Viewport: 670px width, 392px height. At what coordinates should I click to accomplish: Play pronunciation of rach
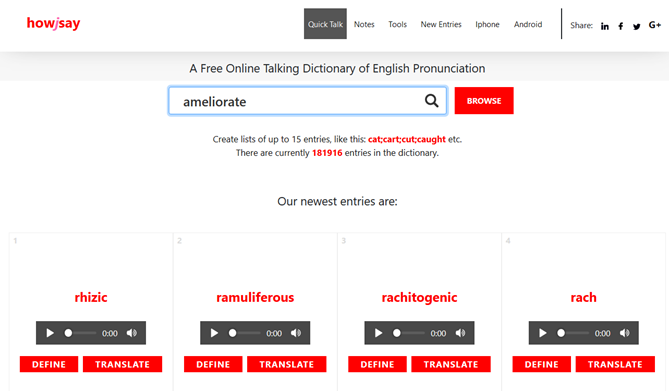543,333
